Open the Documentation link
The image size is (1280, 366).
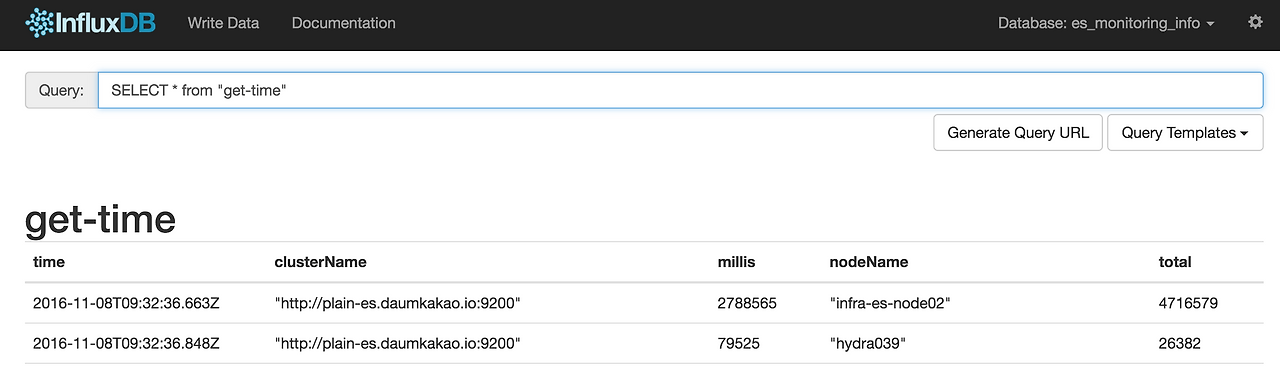(x=343, y=23)
